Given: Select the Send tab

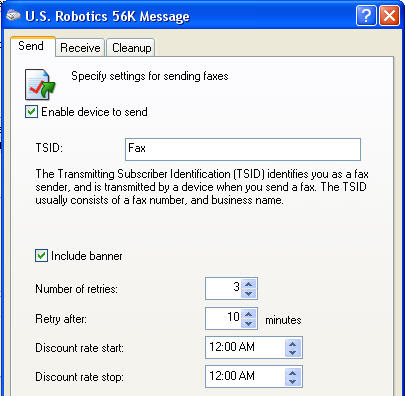Looking at the screenshot, I should pyautogui.click(x=32, y=46).
